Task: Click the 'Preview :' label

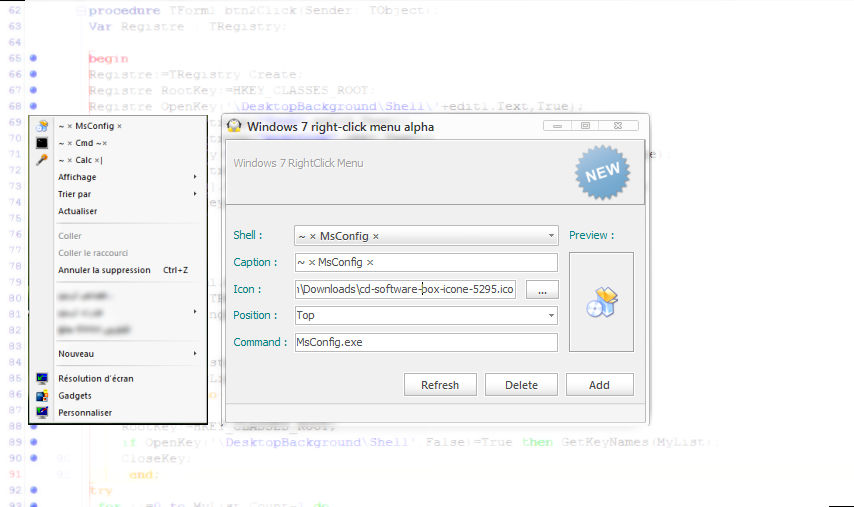Action: [591, 235]
